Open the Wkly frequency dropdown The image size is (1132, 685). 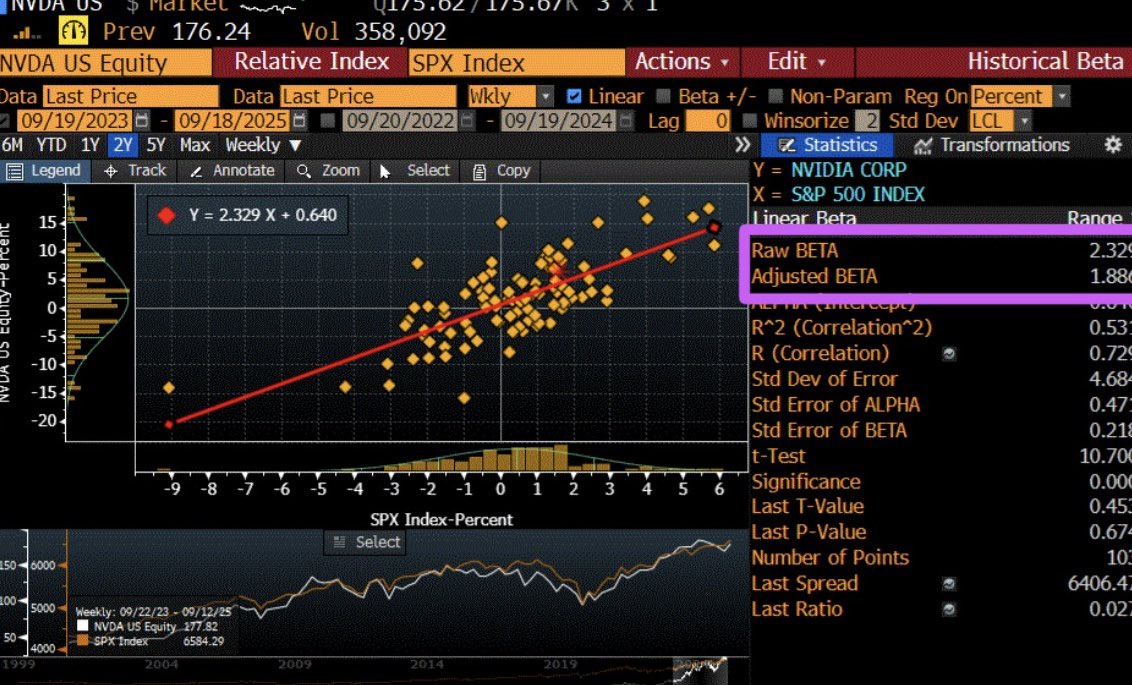(x=545, y=97)
